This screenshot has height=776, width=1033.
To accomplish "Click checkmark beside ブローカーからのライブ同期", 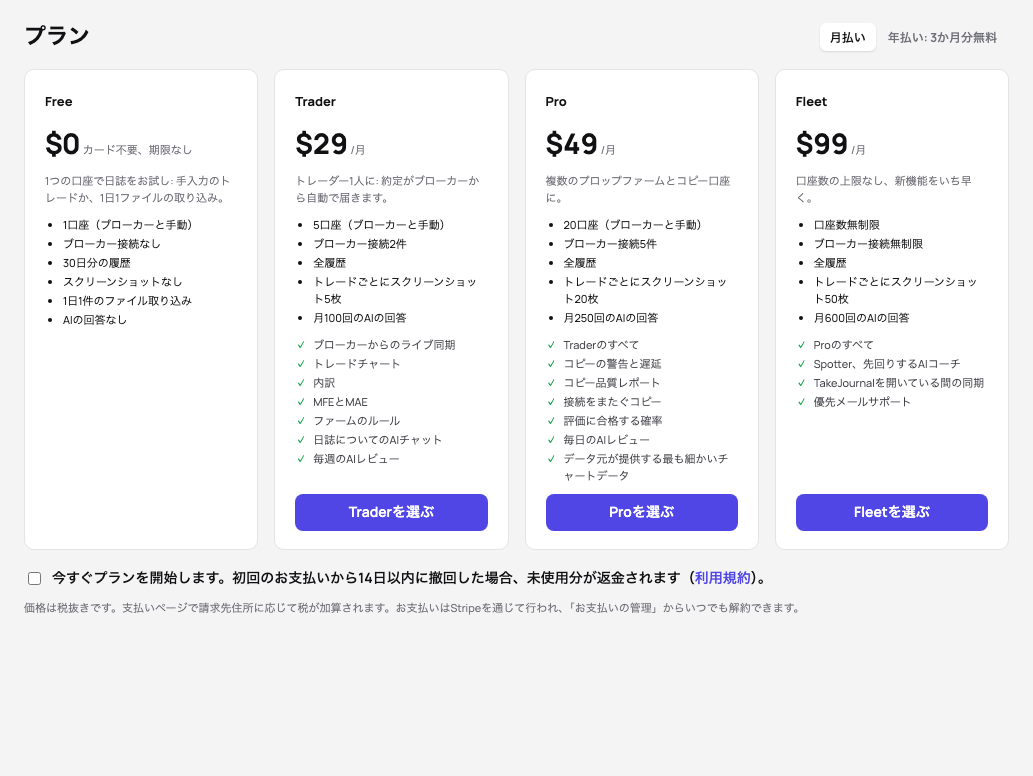I will coord(301,345).
